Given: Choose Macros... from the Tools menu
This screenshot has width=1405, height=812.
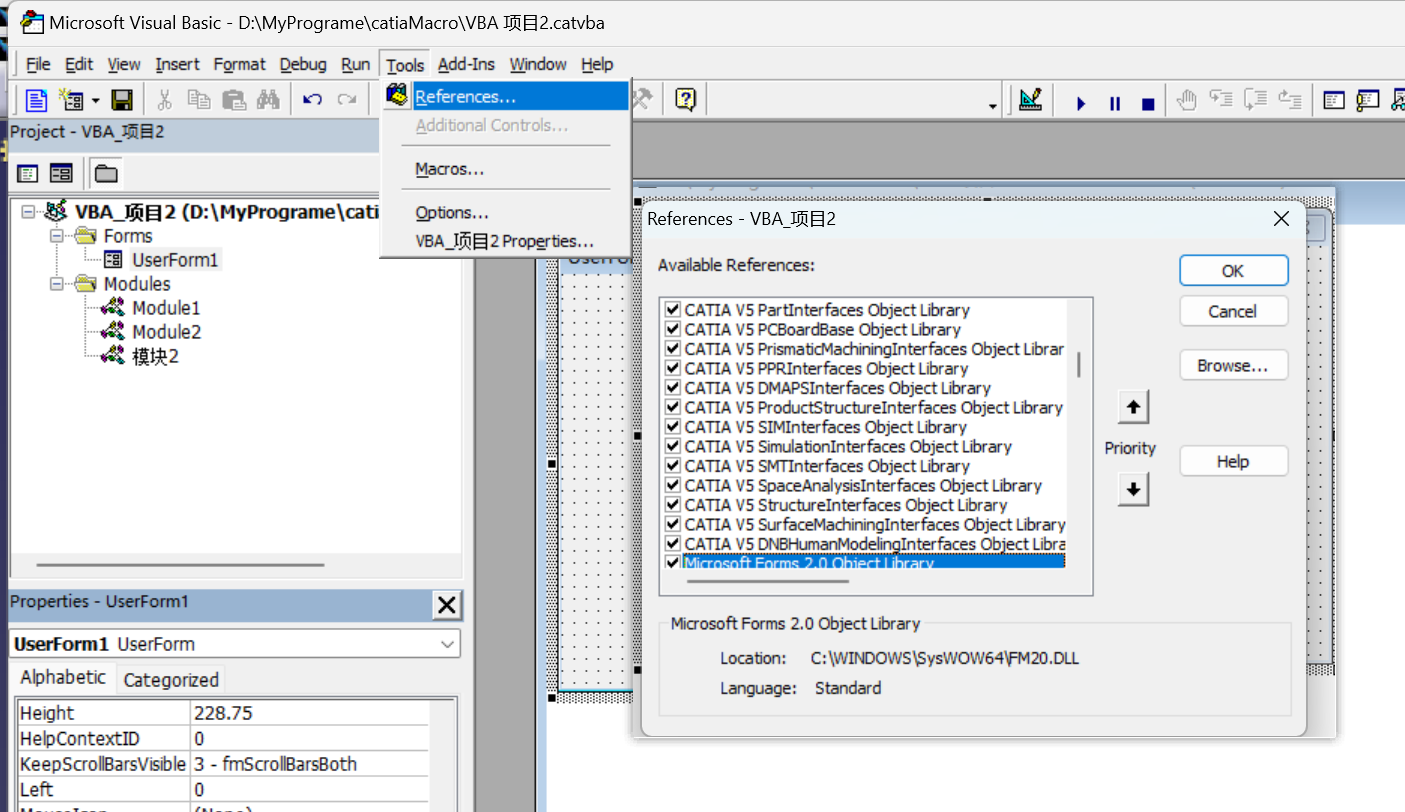Looking at the screenshot, I should tap(506, 169).
